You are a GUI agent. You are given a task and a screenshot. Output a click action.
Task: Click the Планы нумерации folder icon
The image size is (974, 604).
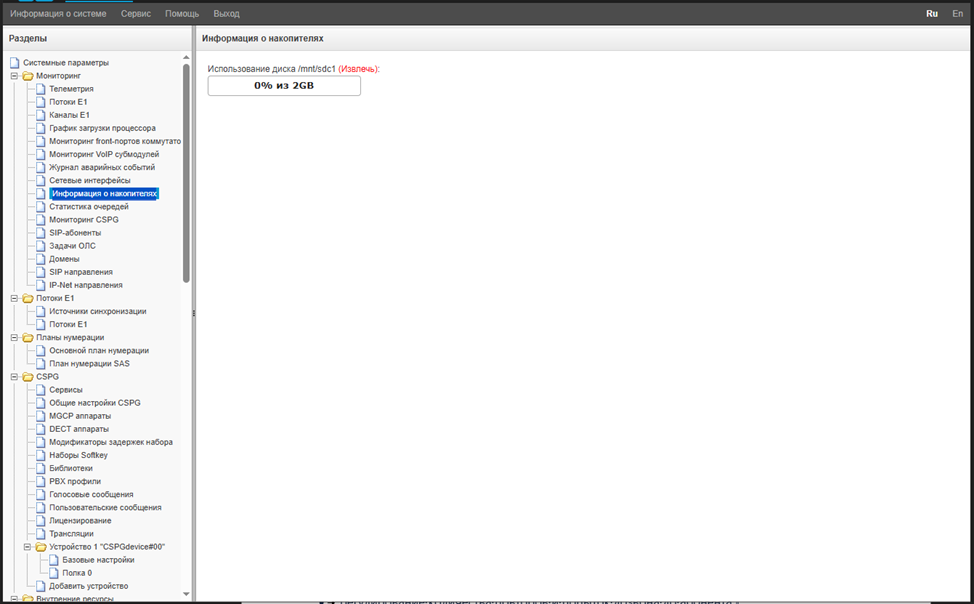tap(28, 338)
